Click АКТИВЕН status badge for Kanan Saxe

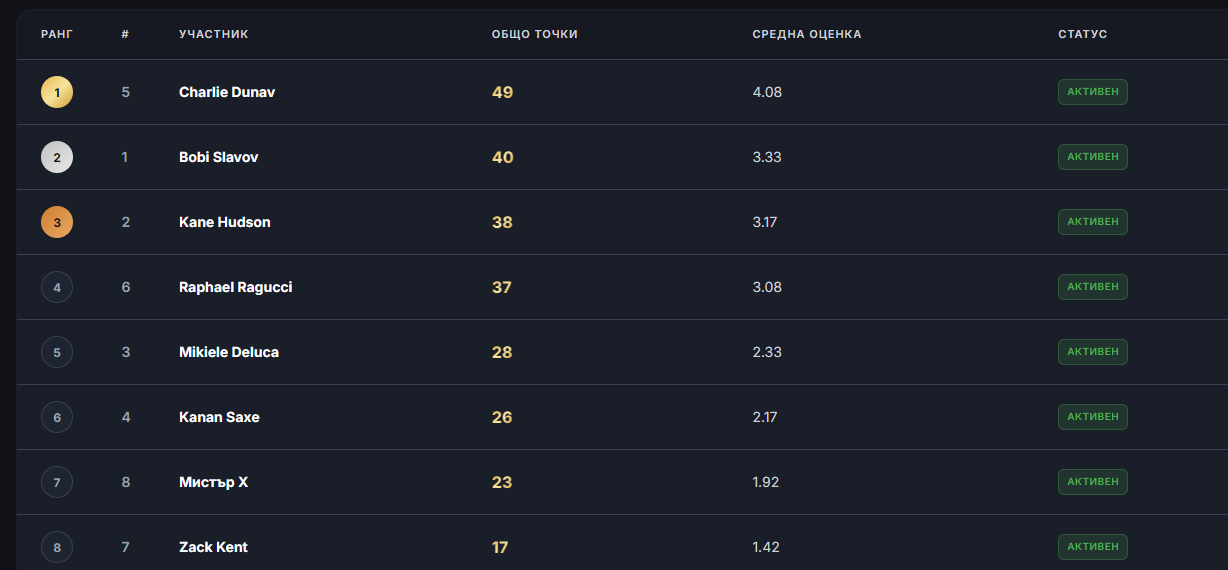click(1093, 417)
